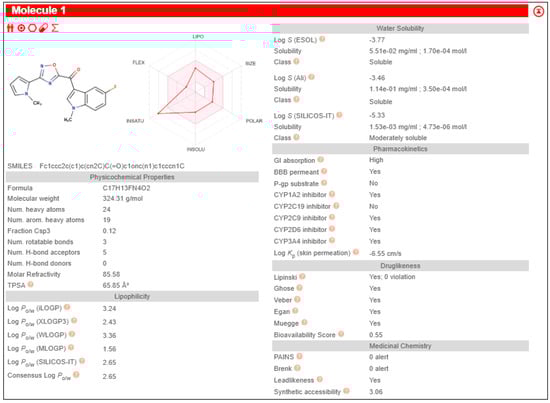Image resolution: width=550 pixels, height=403 pixels.
Task: Open help icon for Class under Ali solubility
Action: coord(296,100)
